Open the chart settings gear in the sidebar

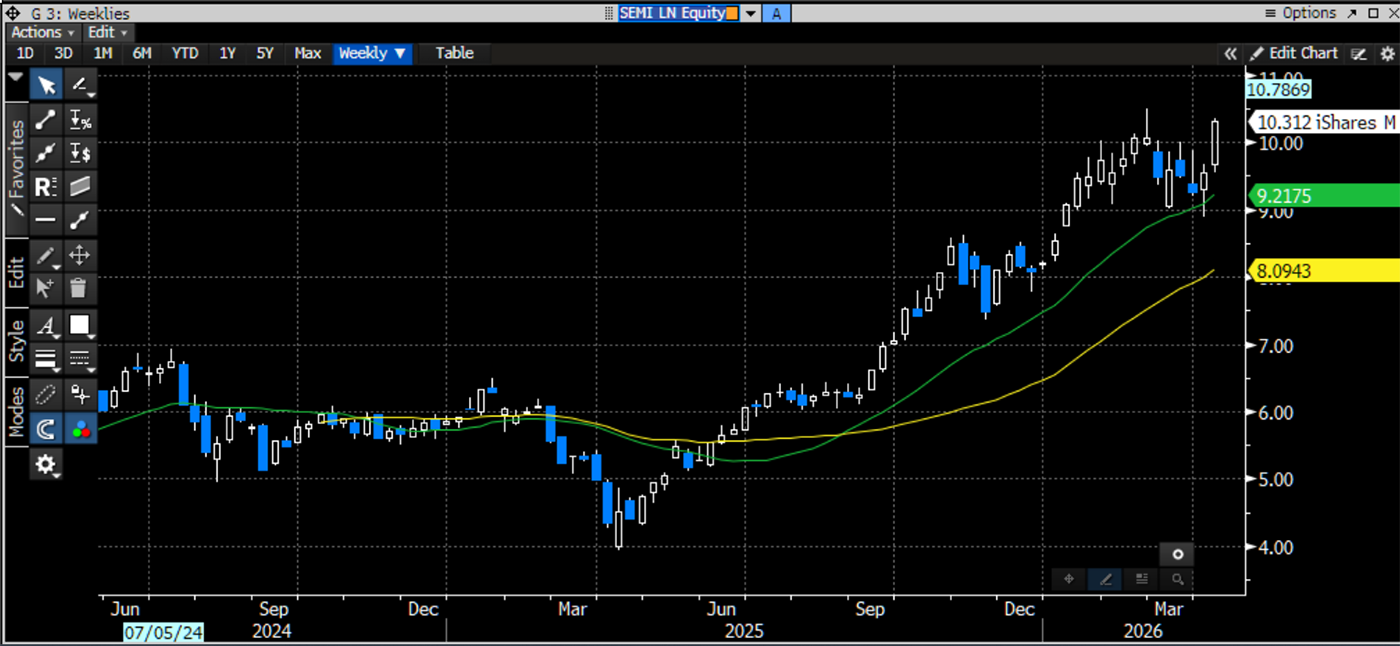coord(45,465)
